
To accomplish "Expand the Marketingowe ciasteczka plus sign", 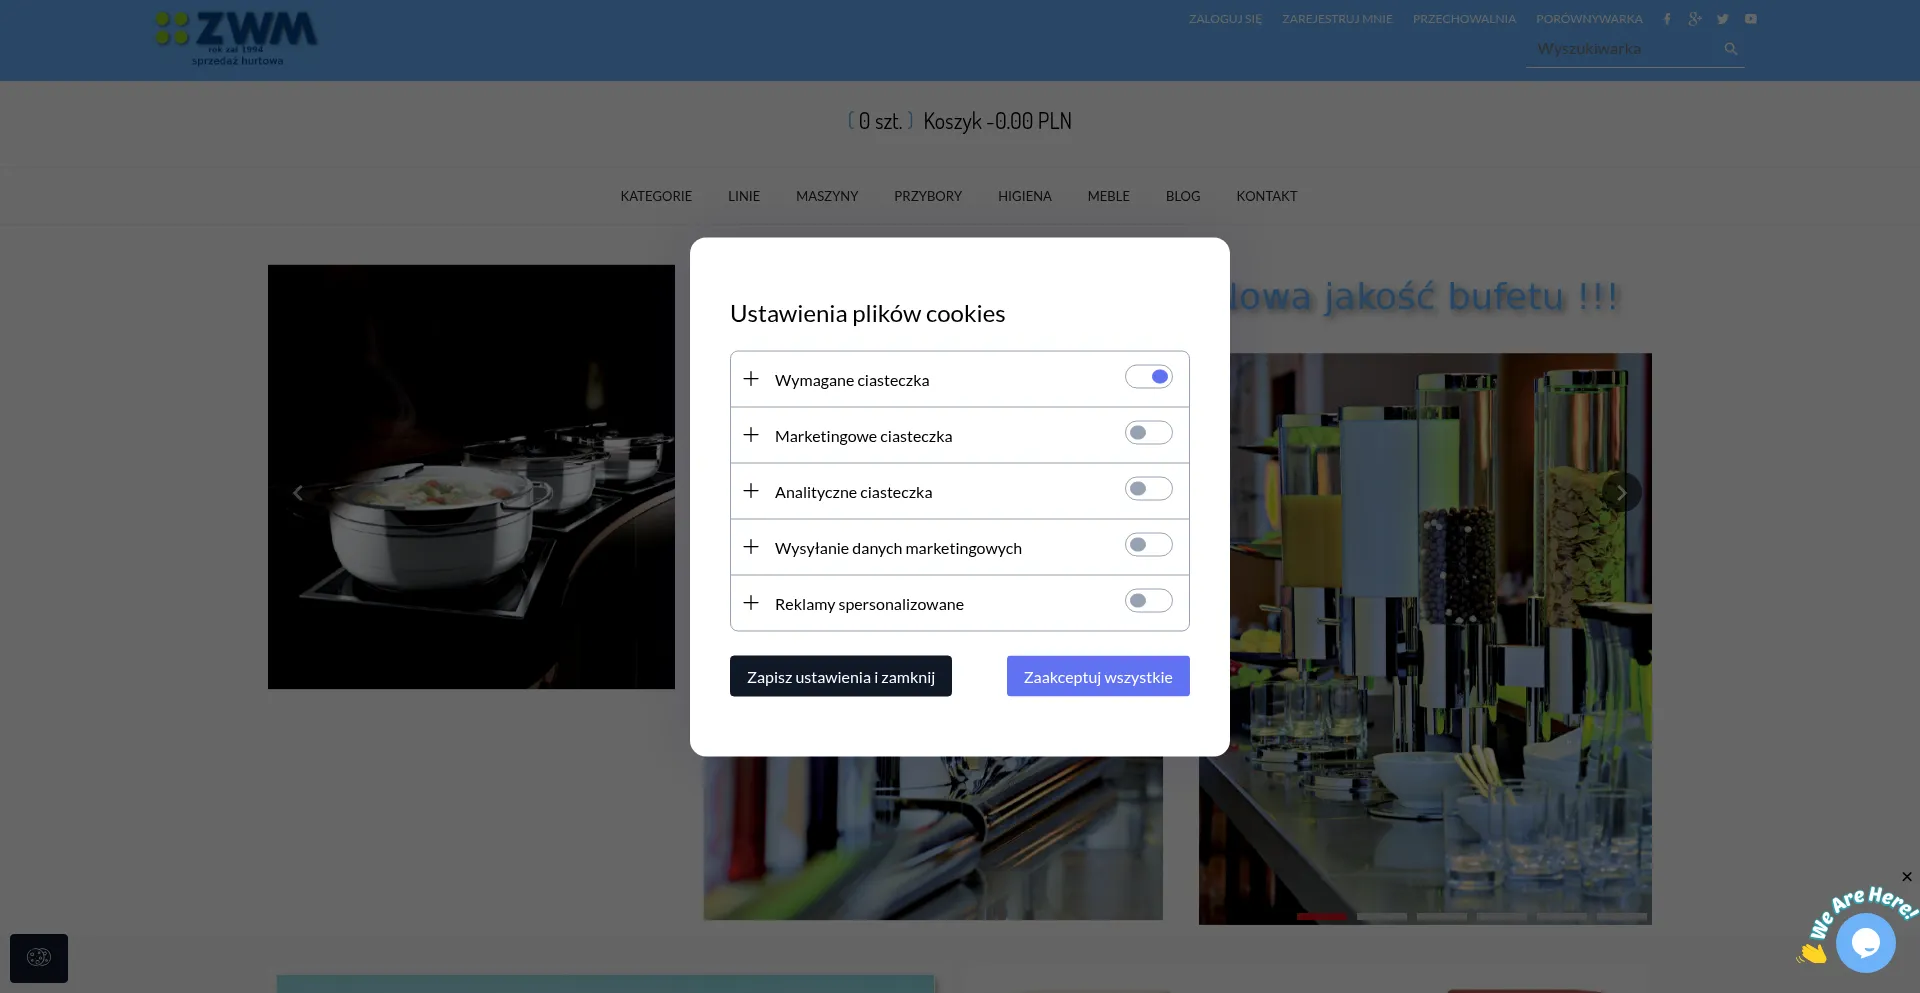I will pos(751,435).
